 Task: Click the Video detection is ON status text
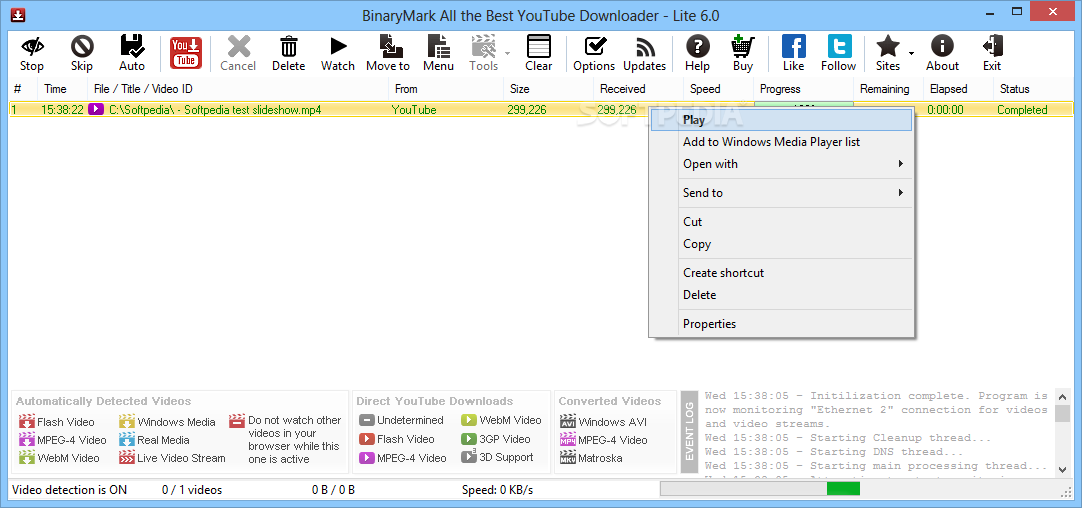pyautogui.click(x=70, y=490)
